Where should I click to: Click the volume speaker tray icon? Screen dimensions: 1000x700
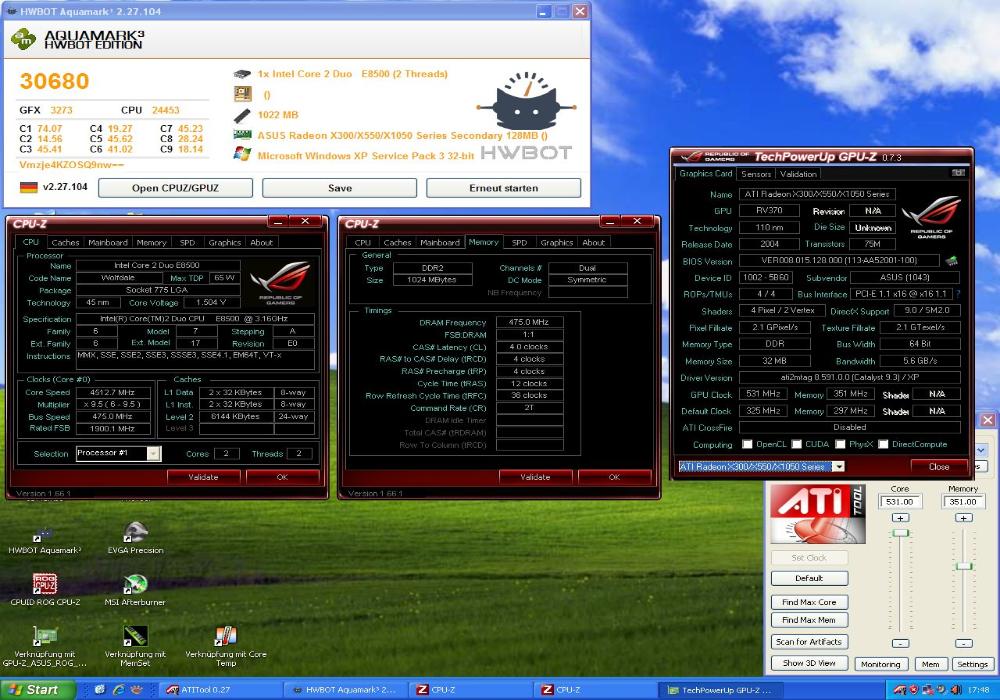tap(957, 690)
